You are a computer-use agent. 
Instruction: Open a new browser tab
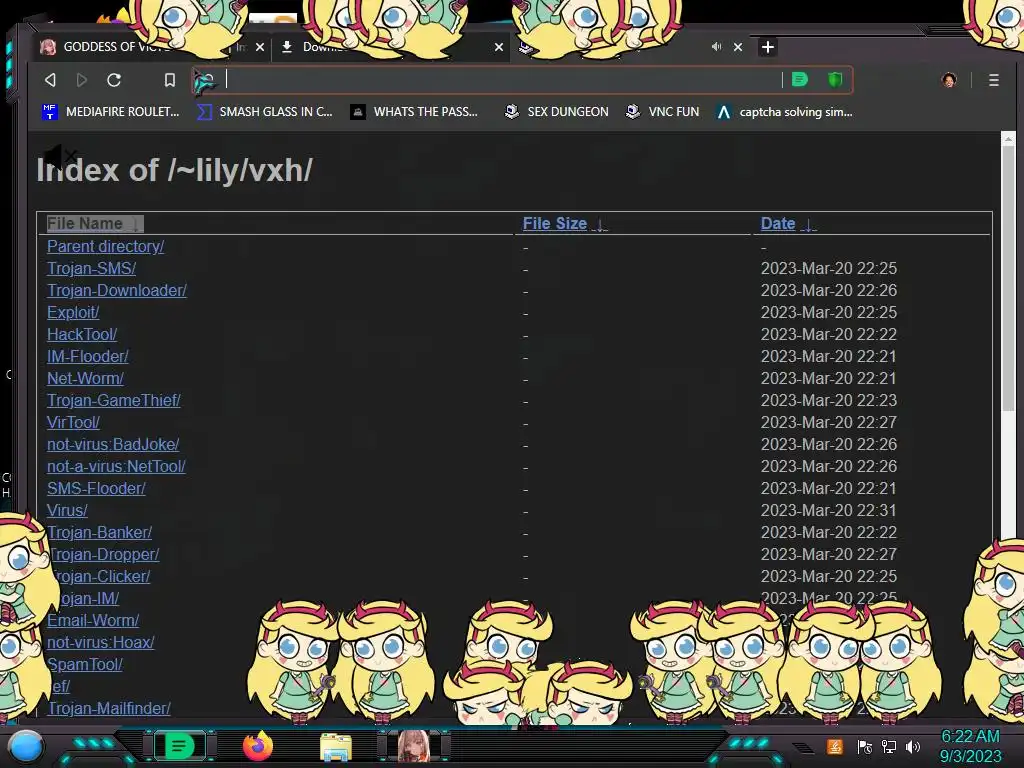click(x=768, y=47)
